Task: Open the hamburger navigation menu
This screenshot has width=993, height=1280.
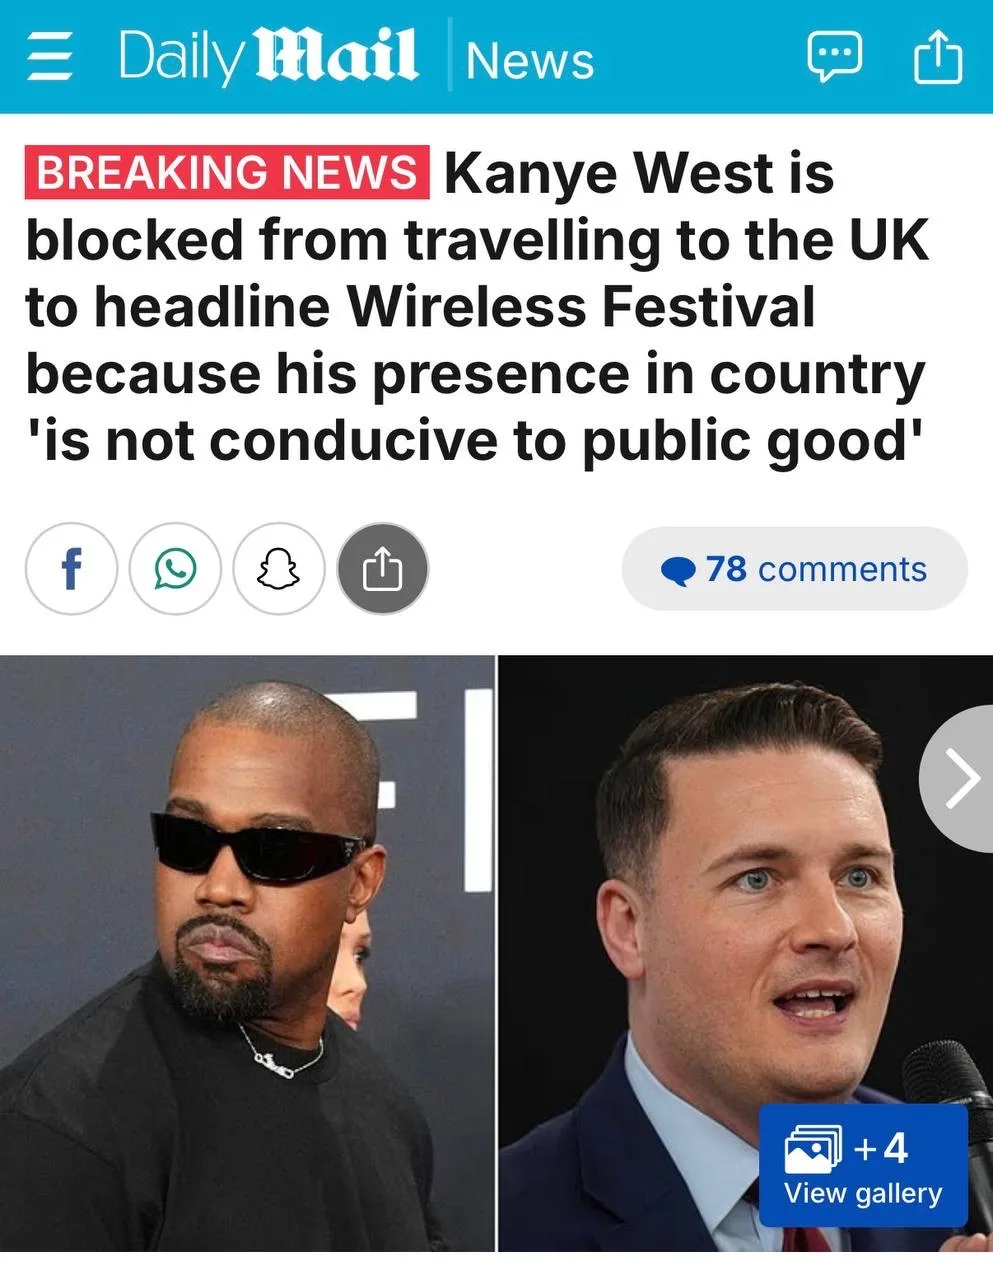Action: (x=50, y=58)
